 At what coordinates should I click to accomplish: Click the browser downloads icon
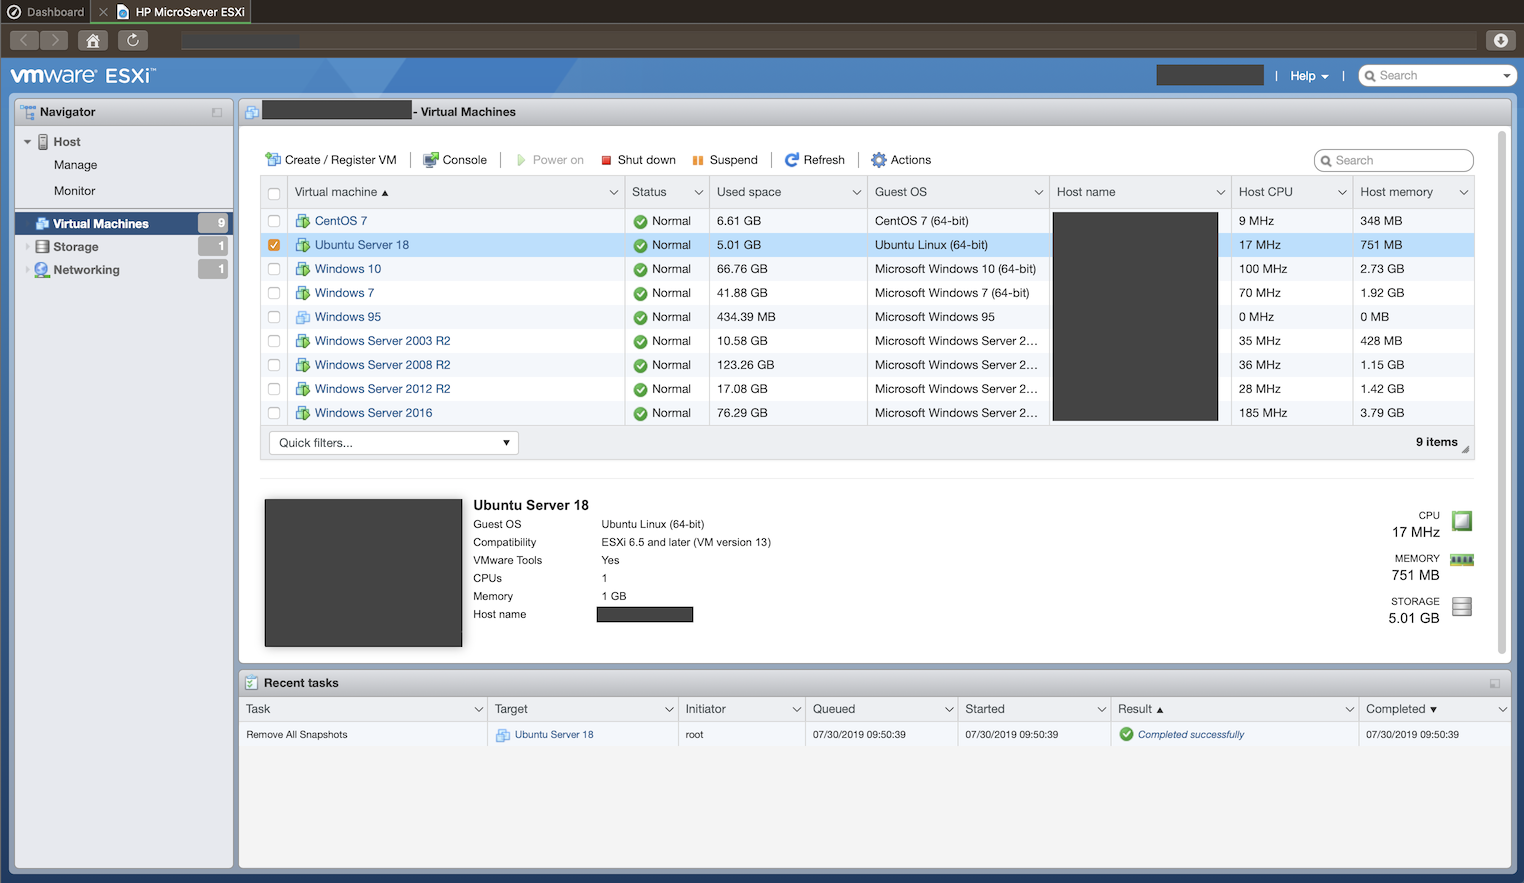(x=1500, y=40)
